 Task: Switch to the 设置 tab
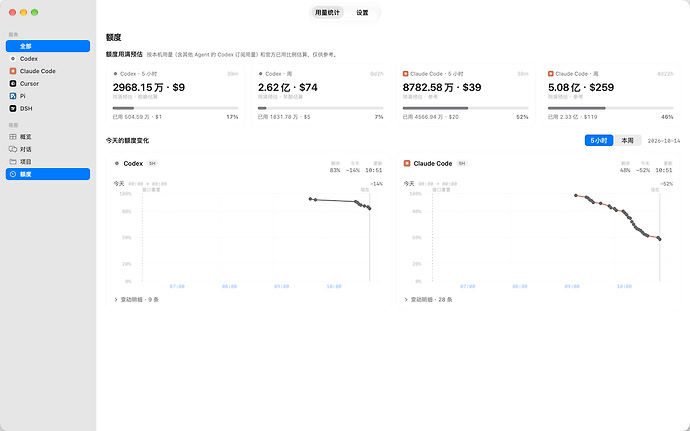(x=362, y=12)
